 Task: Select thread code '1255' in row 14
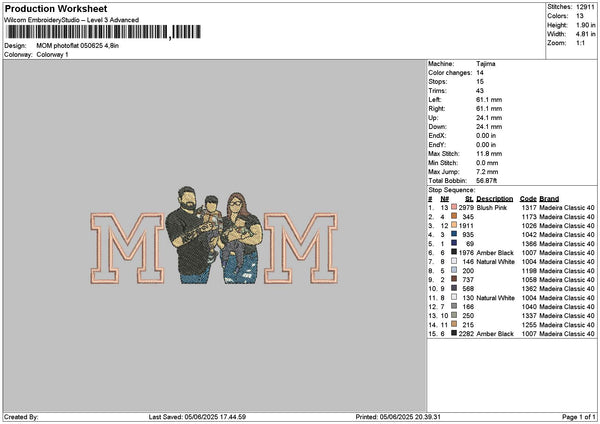point(529,325)
